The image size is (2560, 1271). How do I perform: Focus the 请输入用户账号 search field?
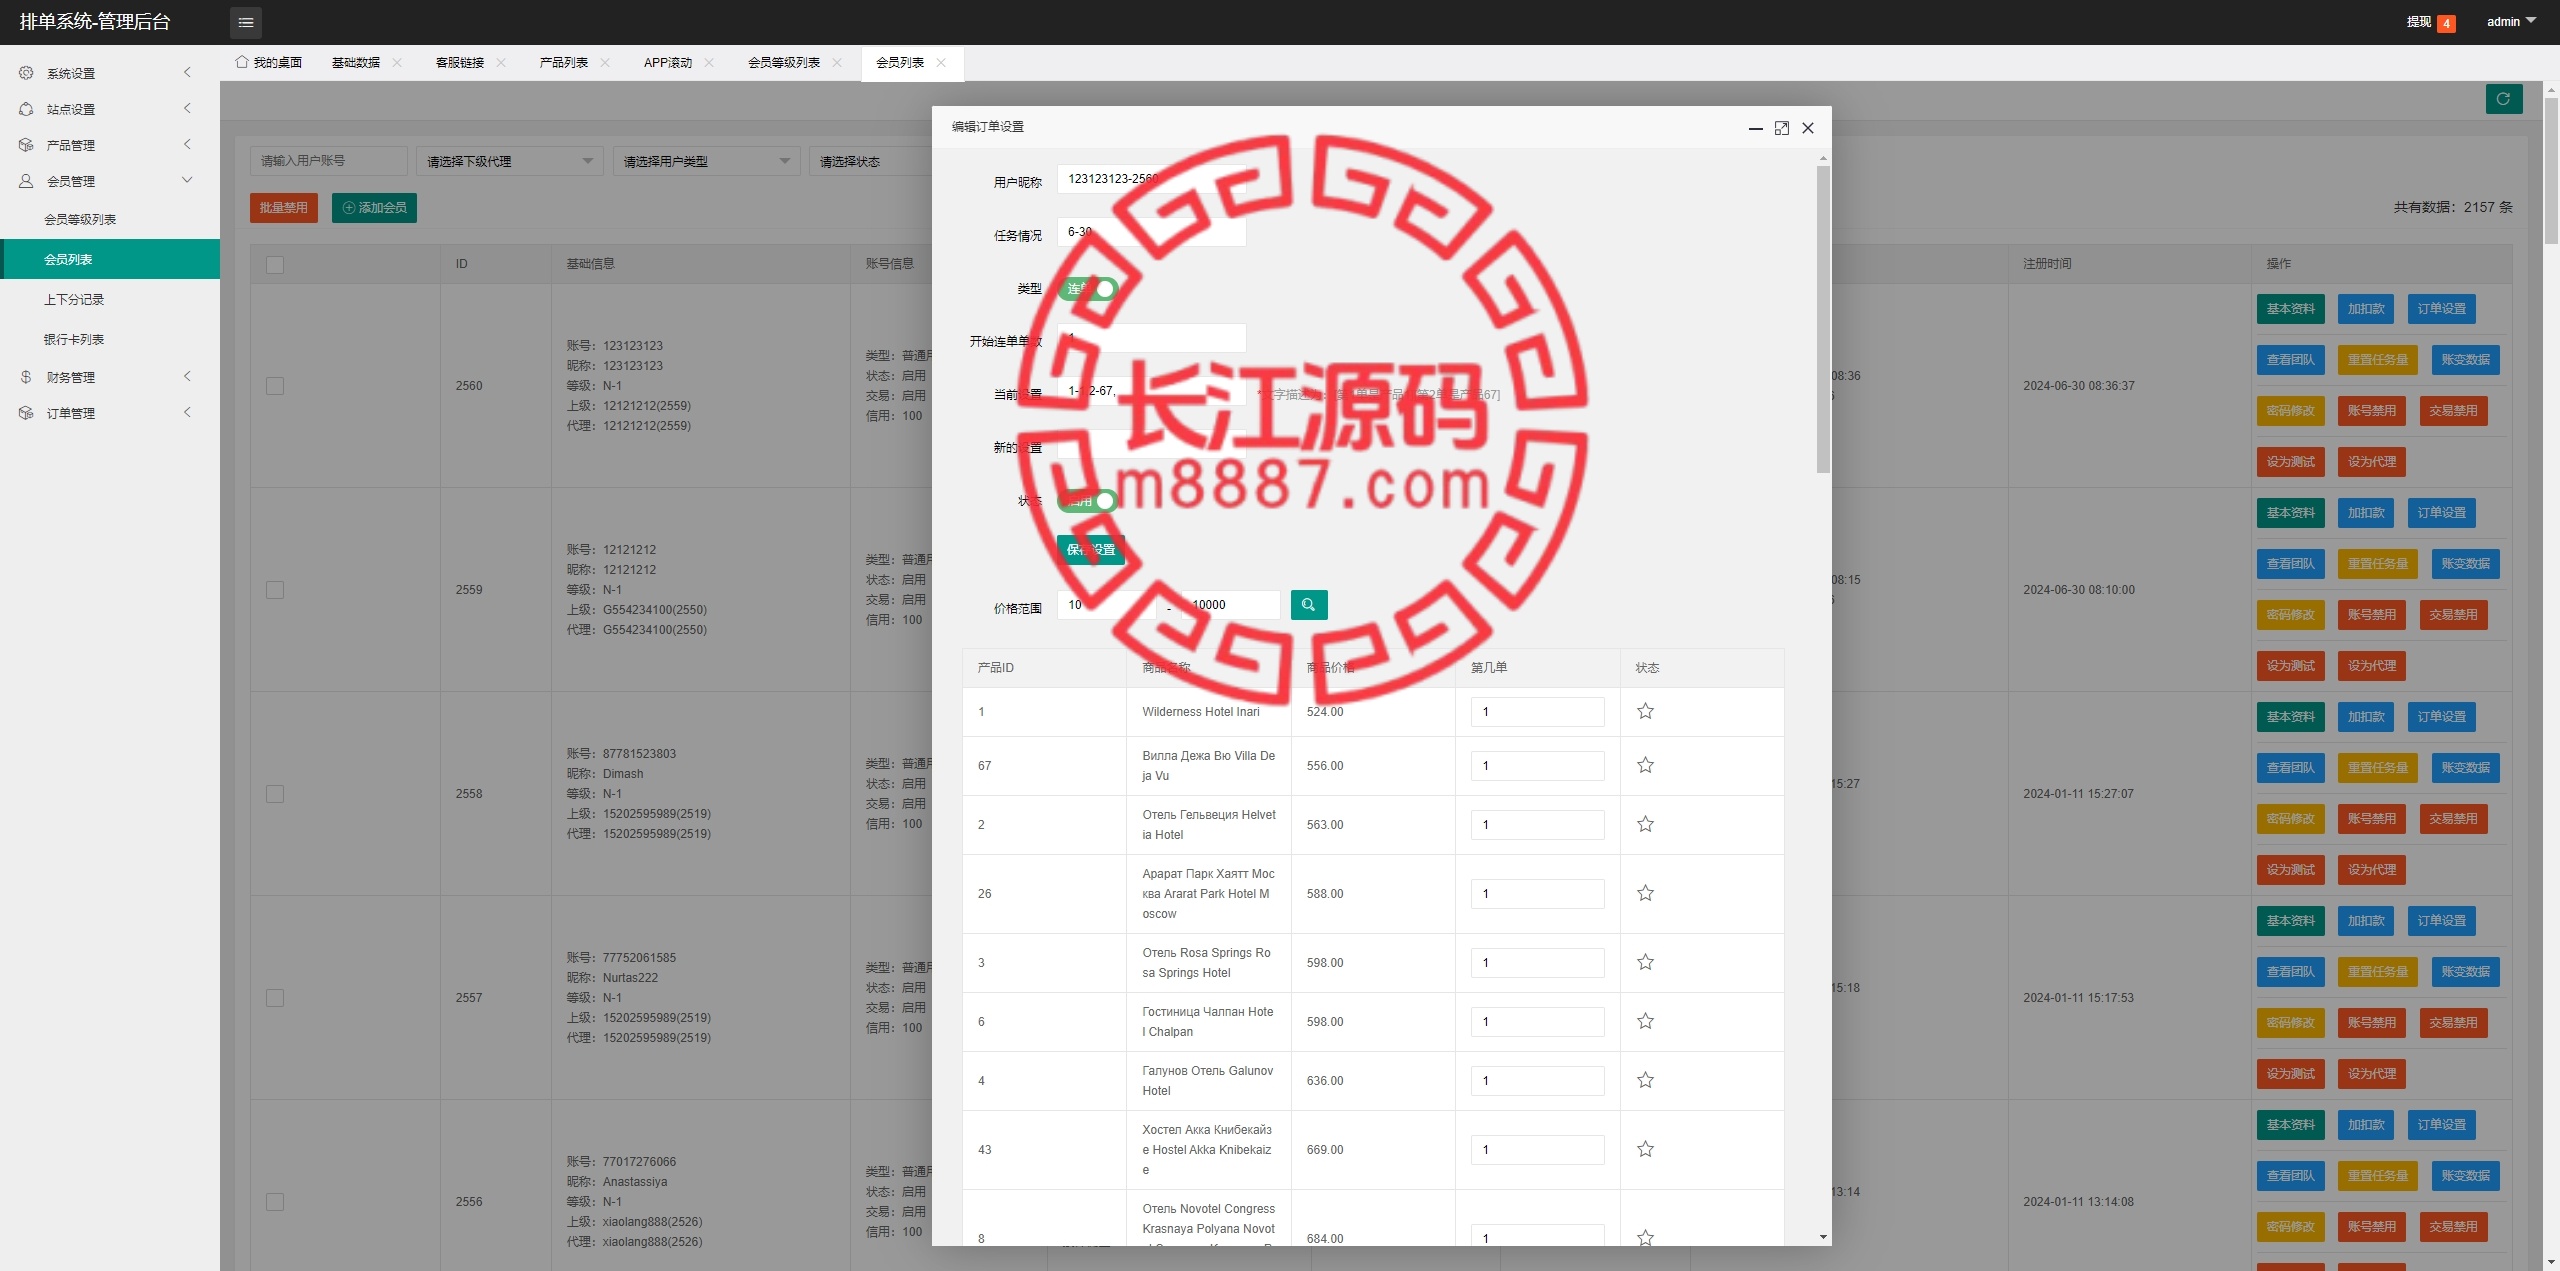coord(328,161)
